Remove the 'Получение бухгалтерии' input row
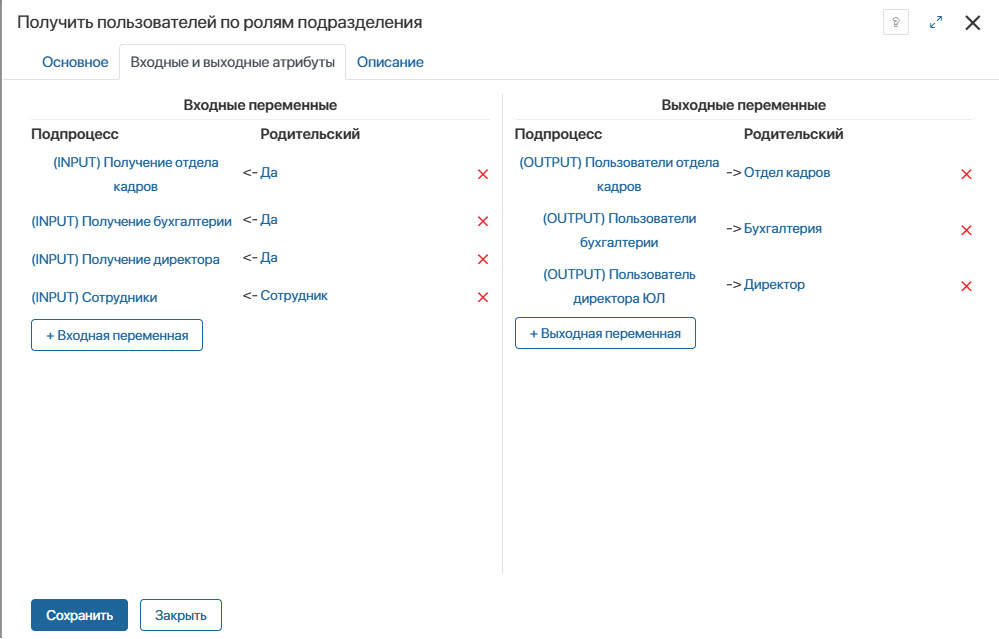 pyautogui.click(x=483, y=221)
